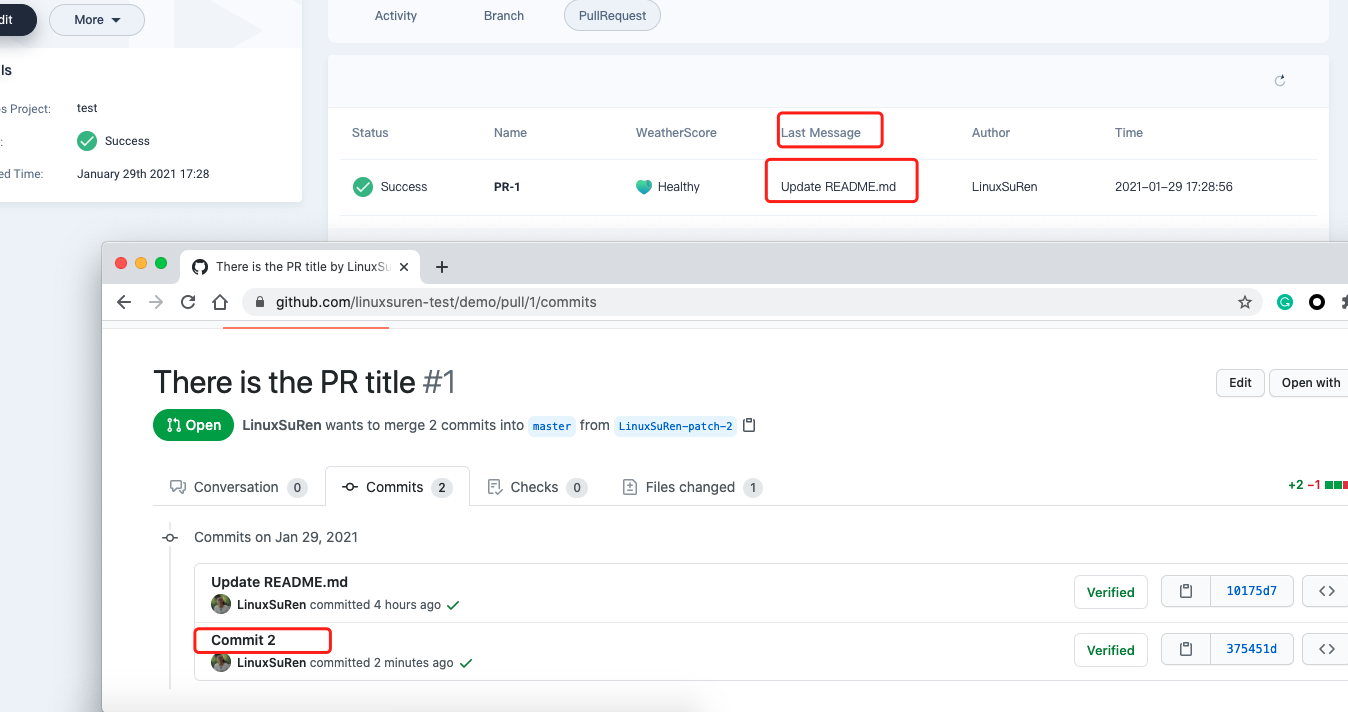Select the GitHub PR browser tab
The width and height of the screenshot is (1348, 712).
[299, 267]
